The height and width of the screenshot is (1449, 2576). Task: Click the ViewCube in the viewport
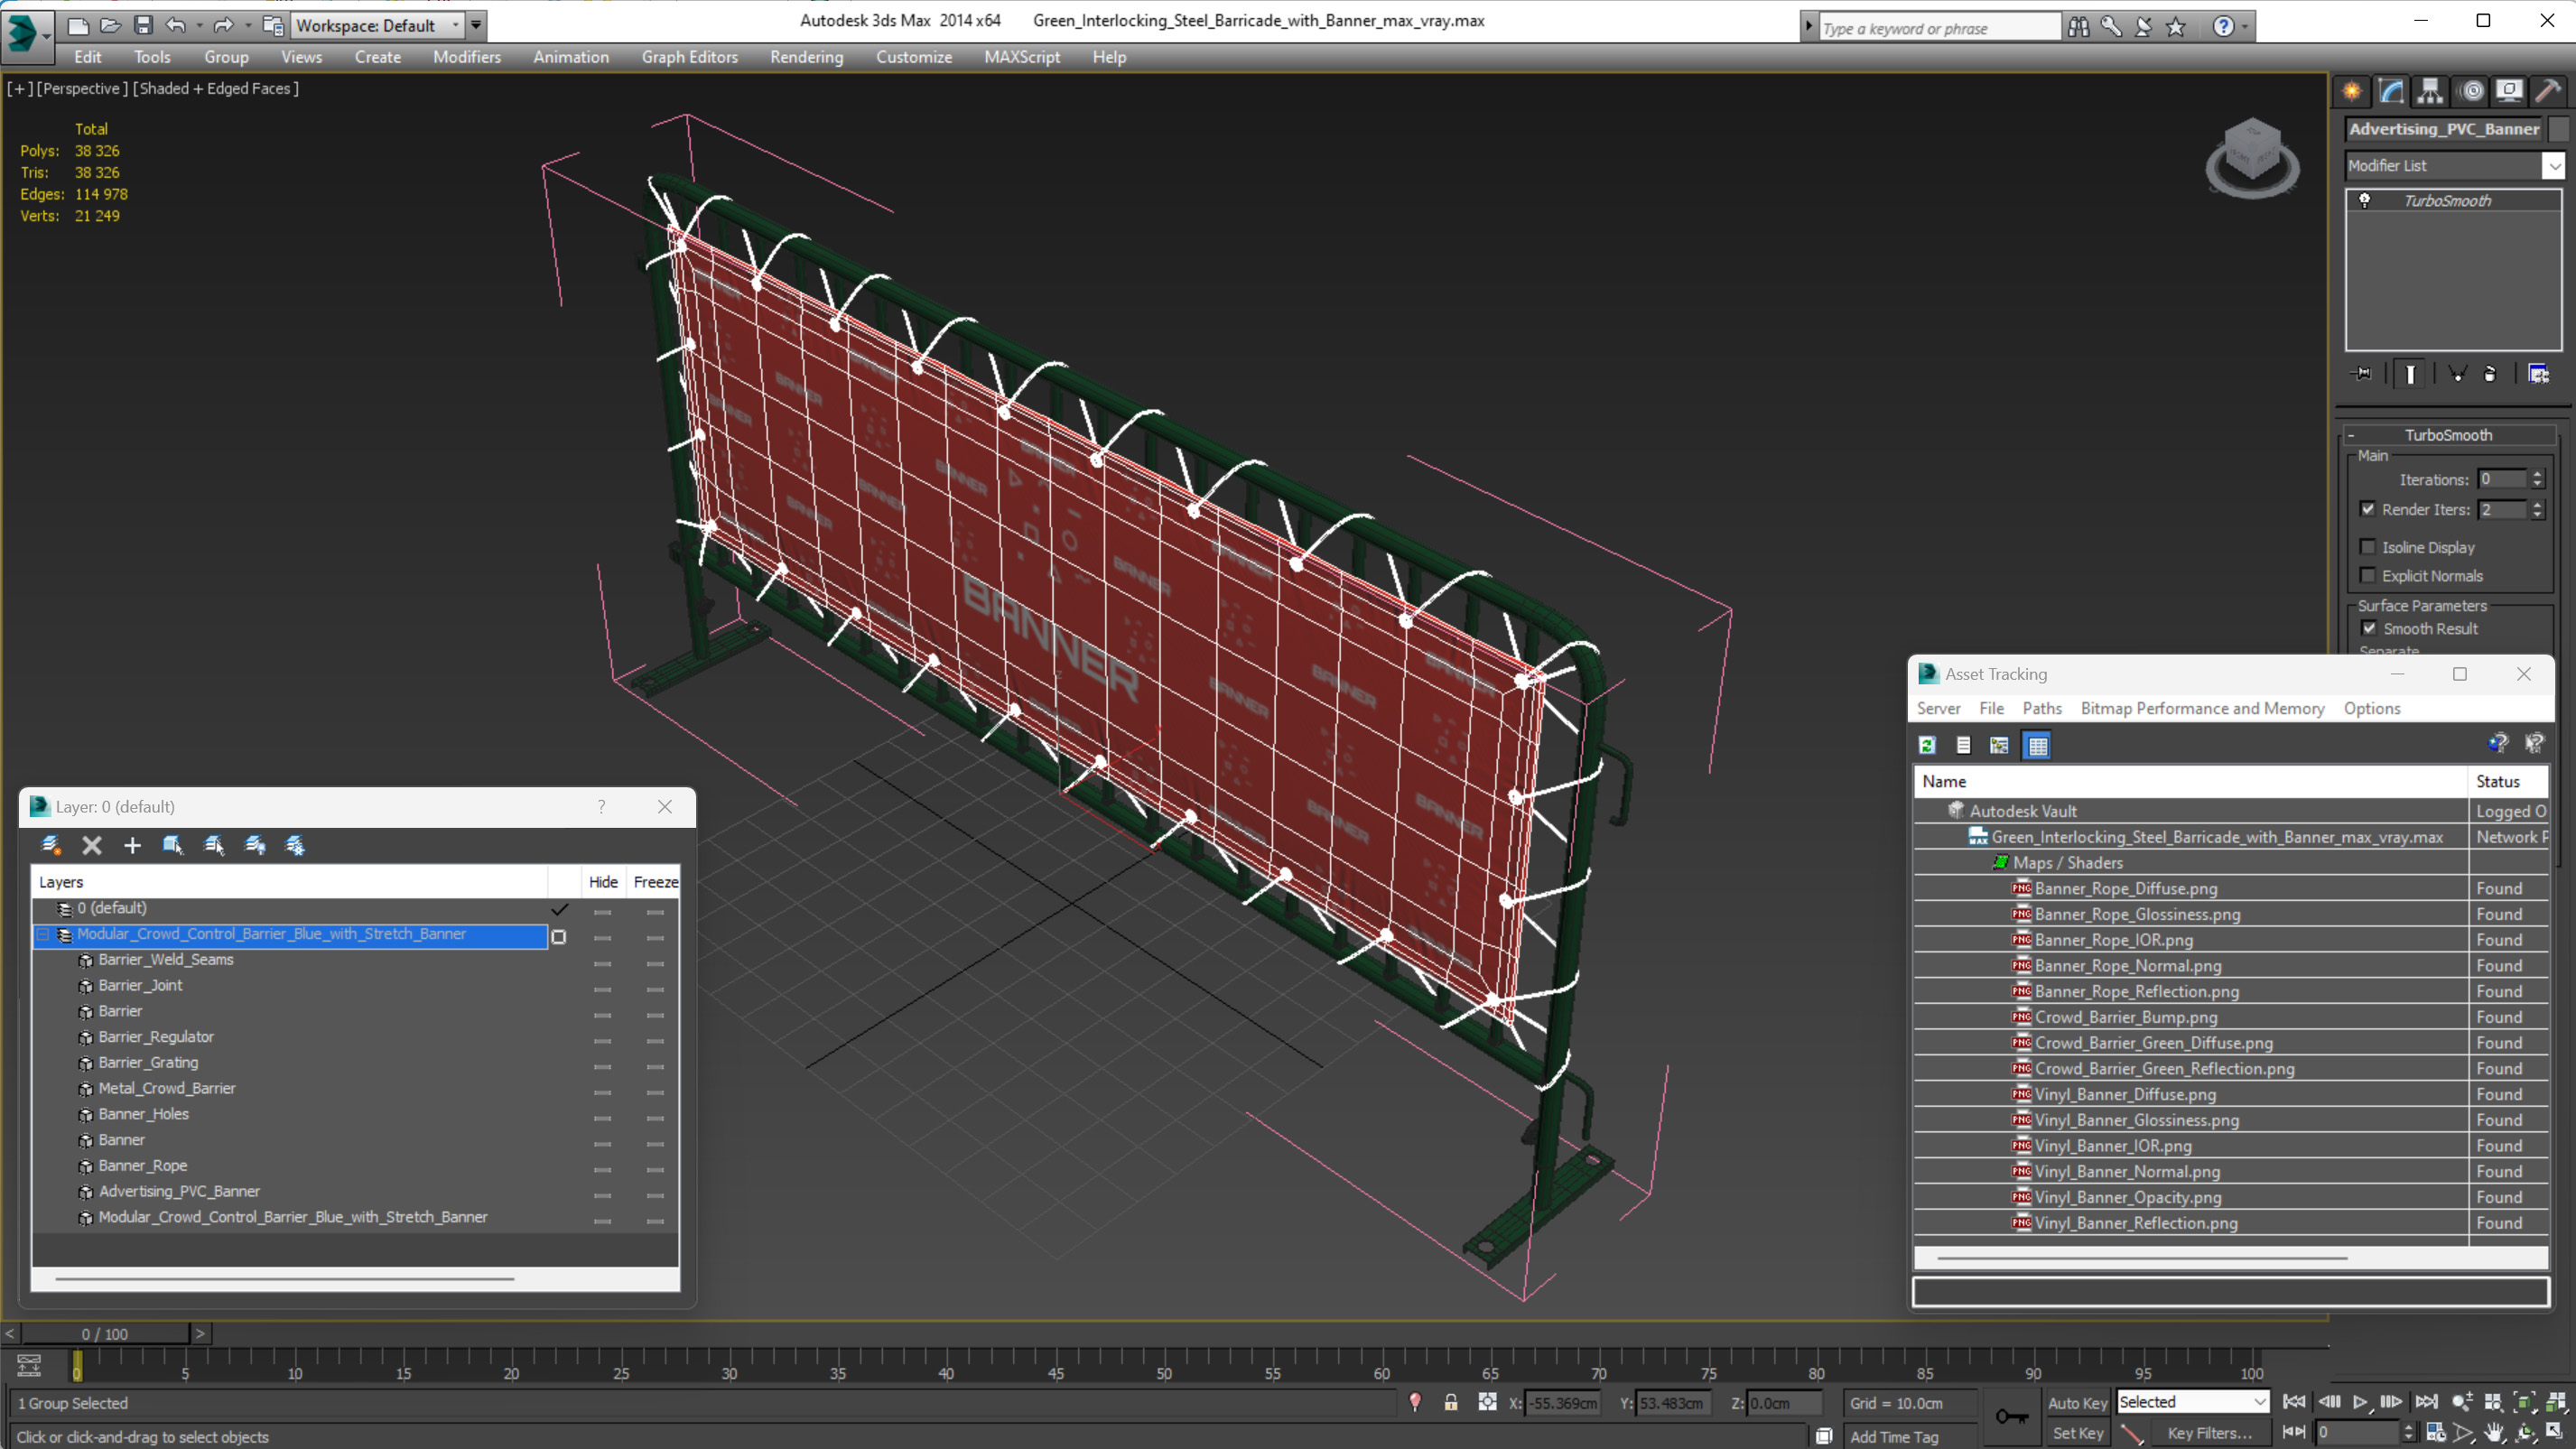(2252, 158)
